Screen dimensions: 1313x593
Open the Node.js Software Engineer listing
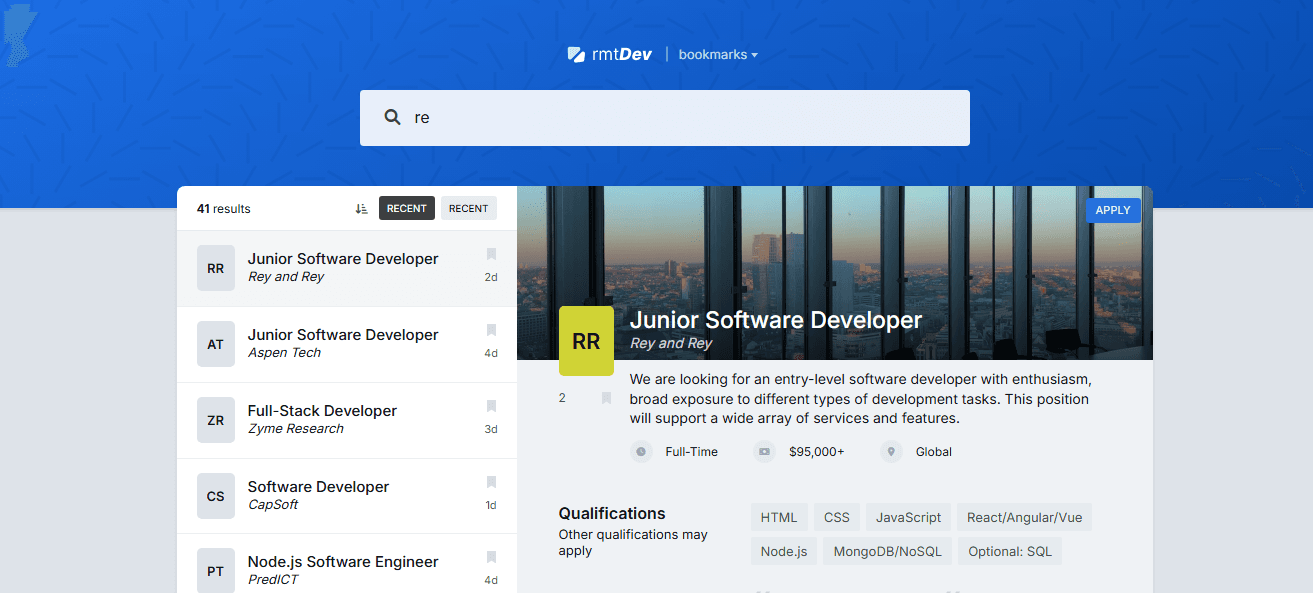click(347, 564)
